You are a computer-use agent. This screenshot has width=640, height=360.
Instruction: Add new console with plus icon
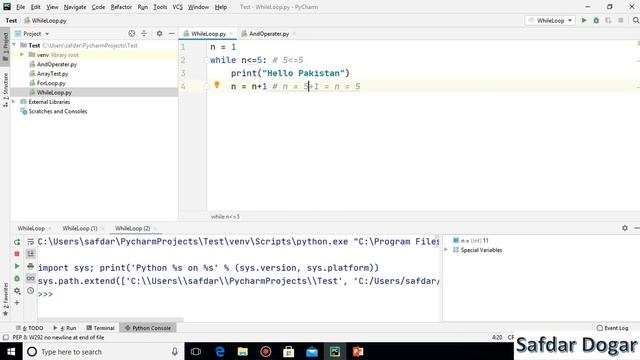tap(17, 303)
